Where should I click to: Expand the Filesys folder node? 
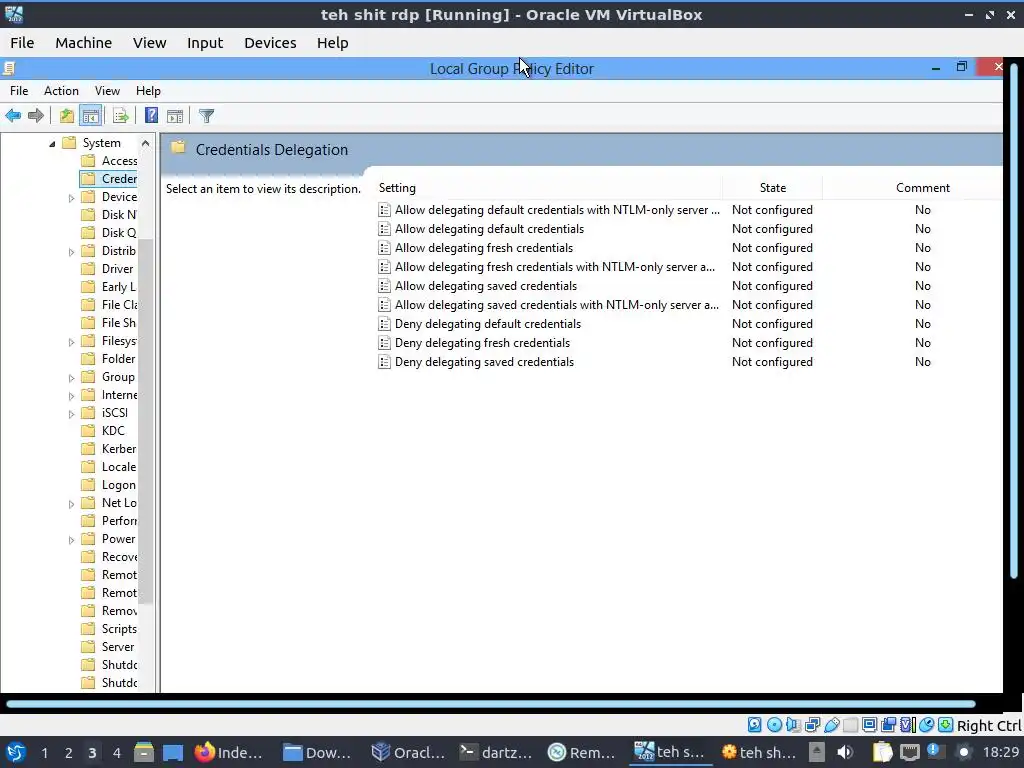pyautogui.click(x=71, y=342)
